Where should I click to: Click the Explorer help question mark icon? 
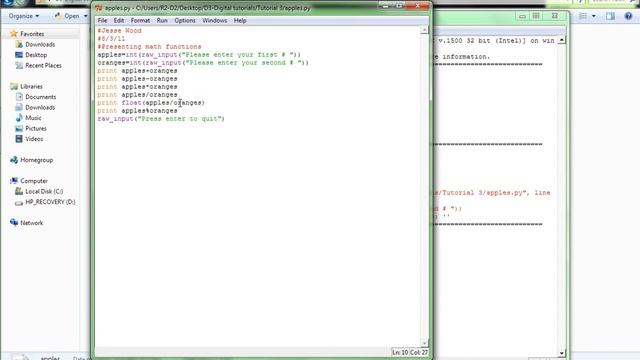628,16
